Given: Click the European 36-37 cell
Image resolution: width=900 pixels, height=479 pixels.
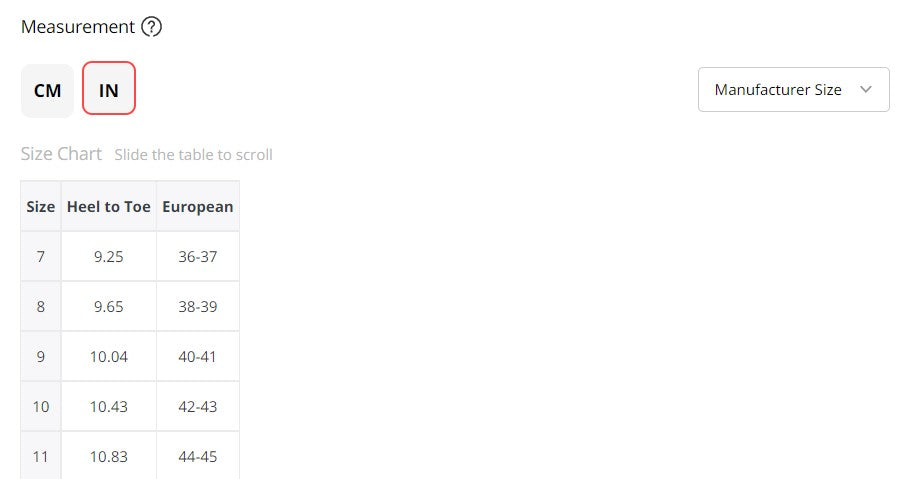Looking at the screenshot, I should point(198,257).
